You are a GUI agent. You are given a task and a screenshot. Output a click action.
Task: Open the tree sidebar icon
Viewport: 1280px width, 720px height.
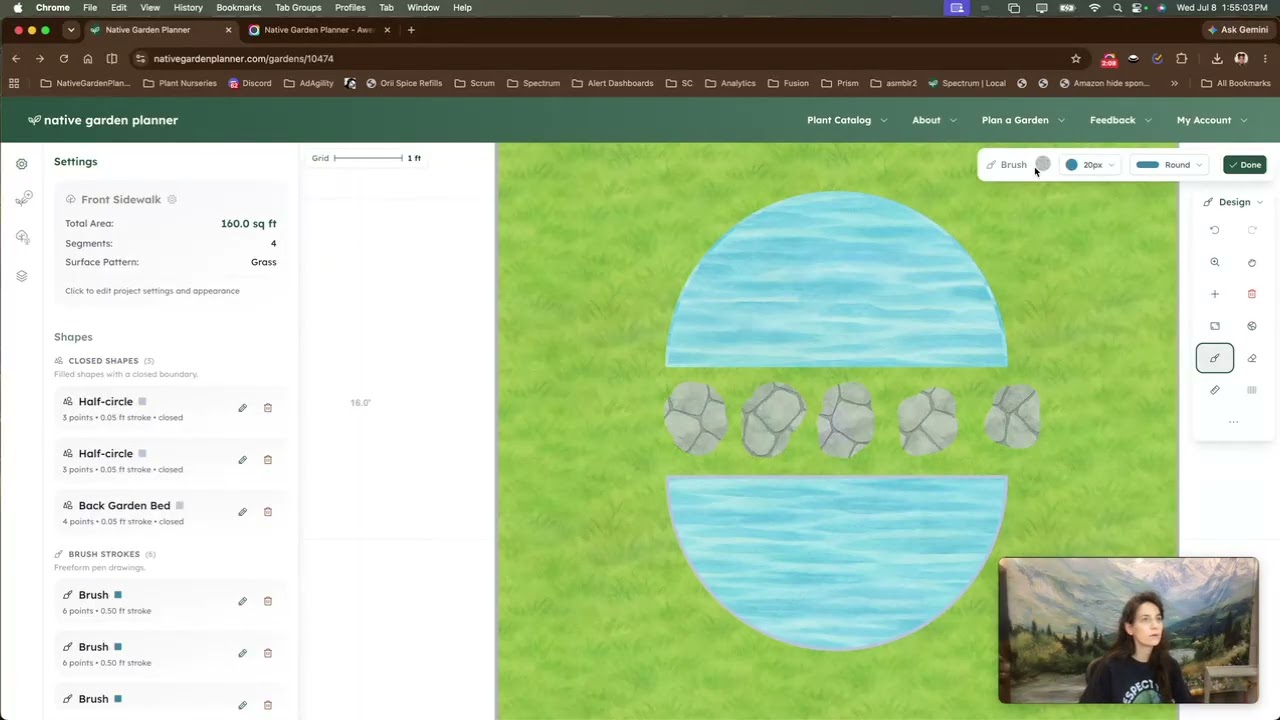22,237
